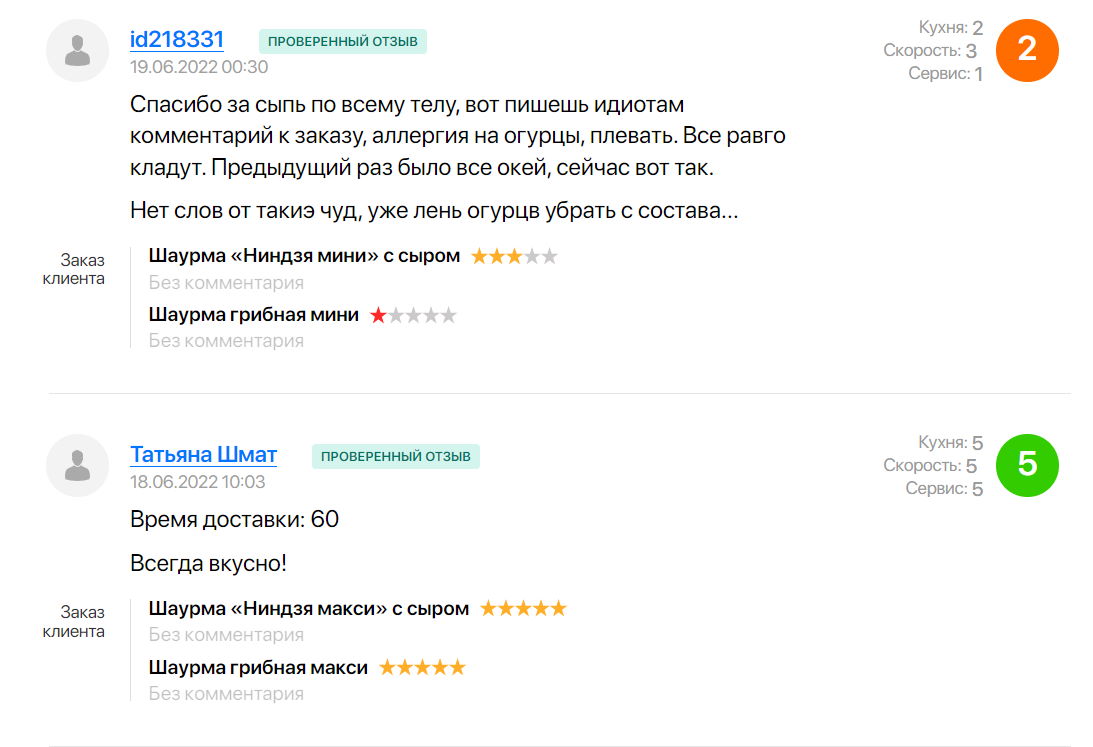Click the red star of Шаурма грибная мини

pos(379,315)
